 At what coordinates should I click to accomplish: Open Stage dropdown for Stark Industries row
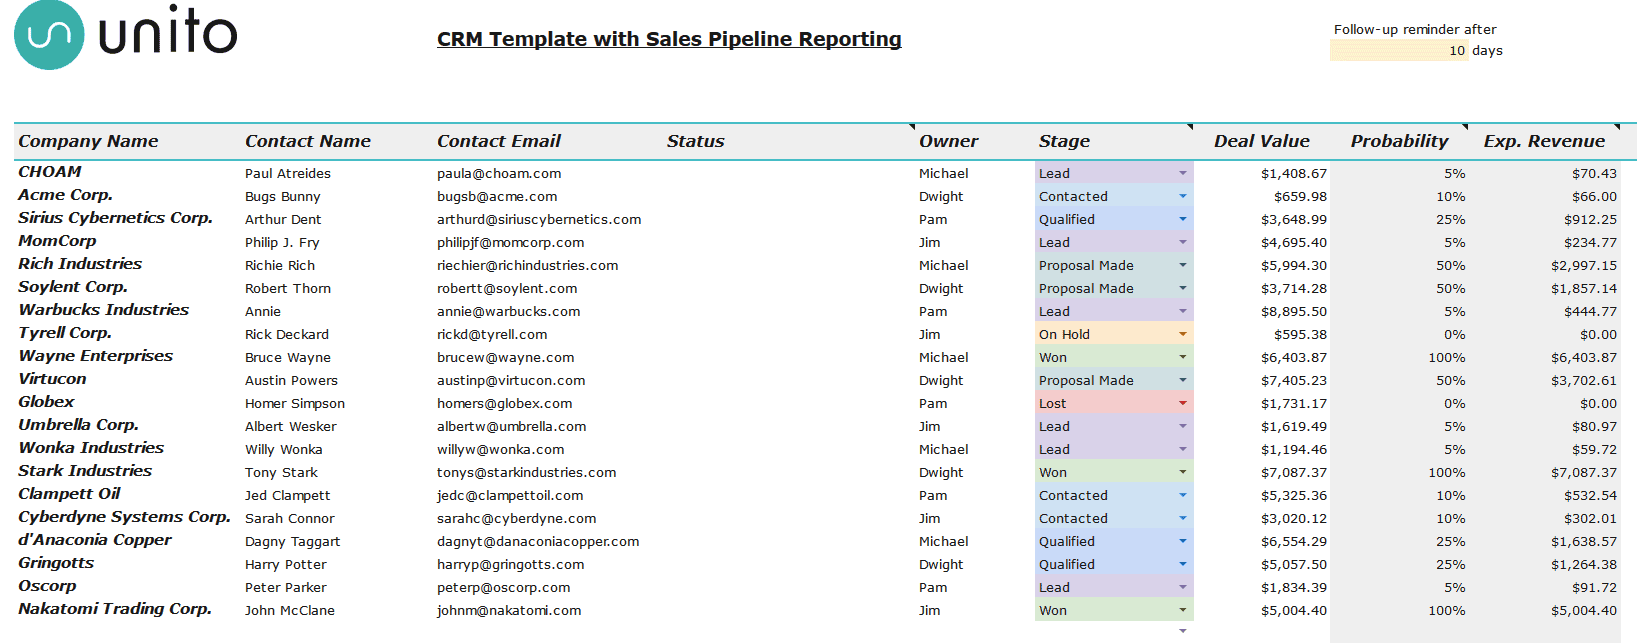click(x=1183, y=472)
